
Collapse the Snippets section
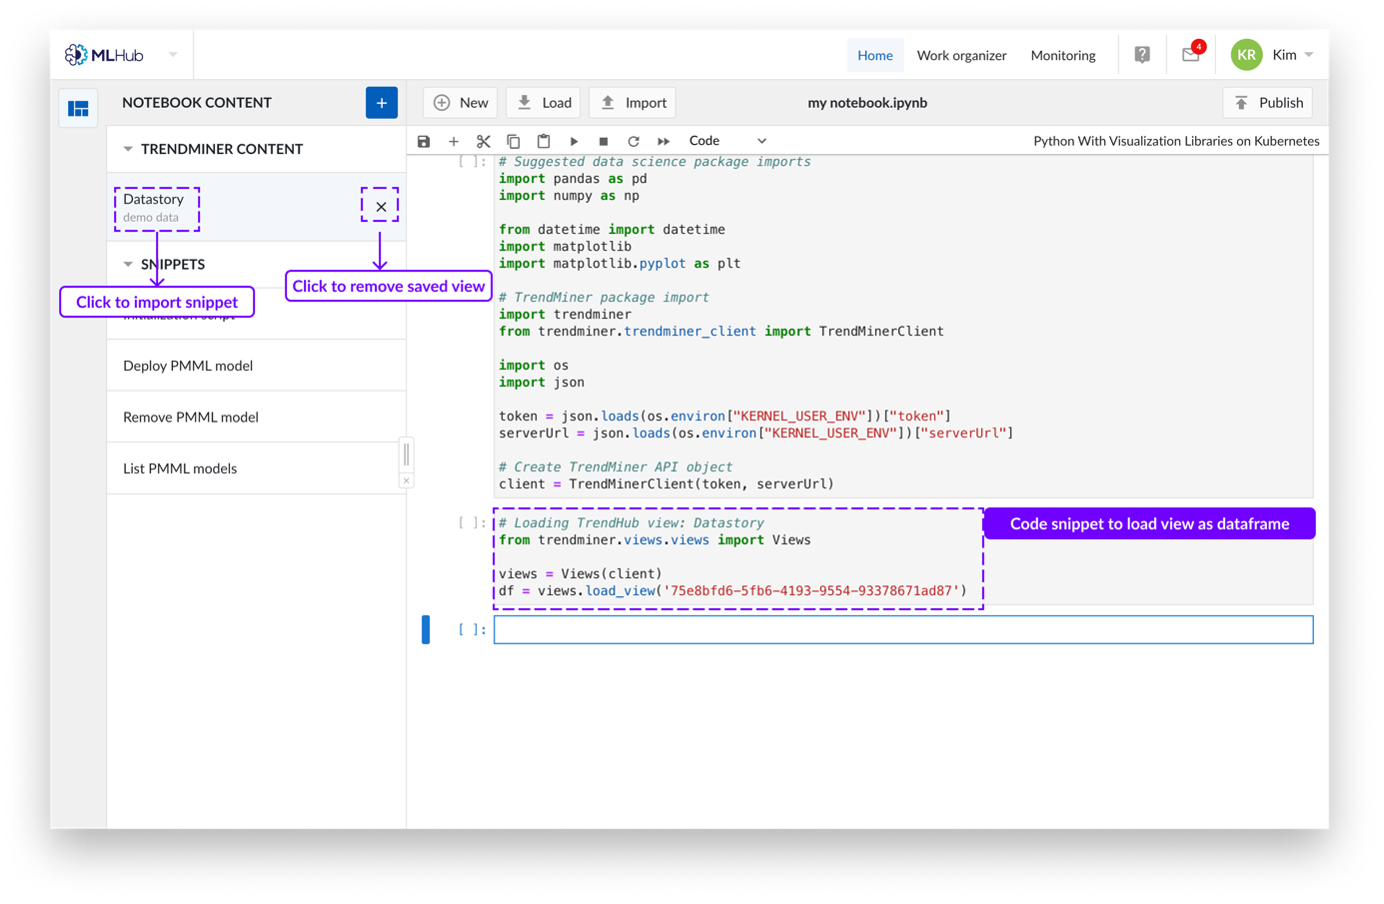coord(128,264)
